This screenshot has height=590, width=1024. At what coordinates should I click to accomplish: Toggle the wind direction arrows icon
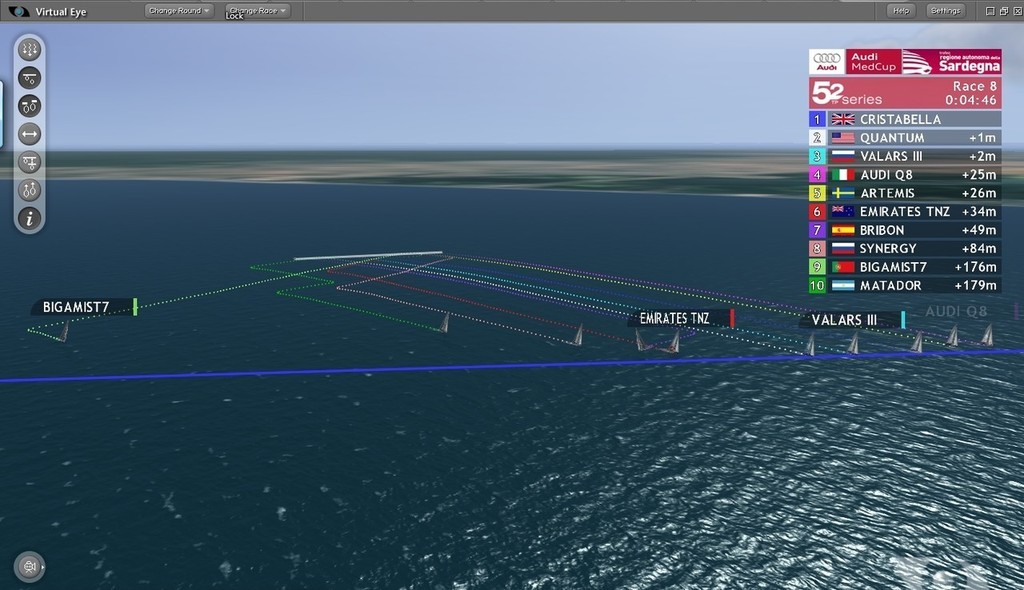click(29, 50)
